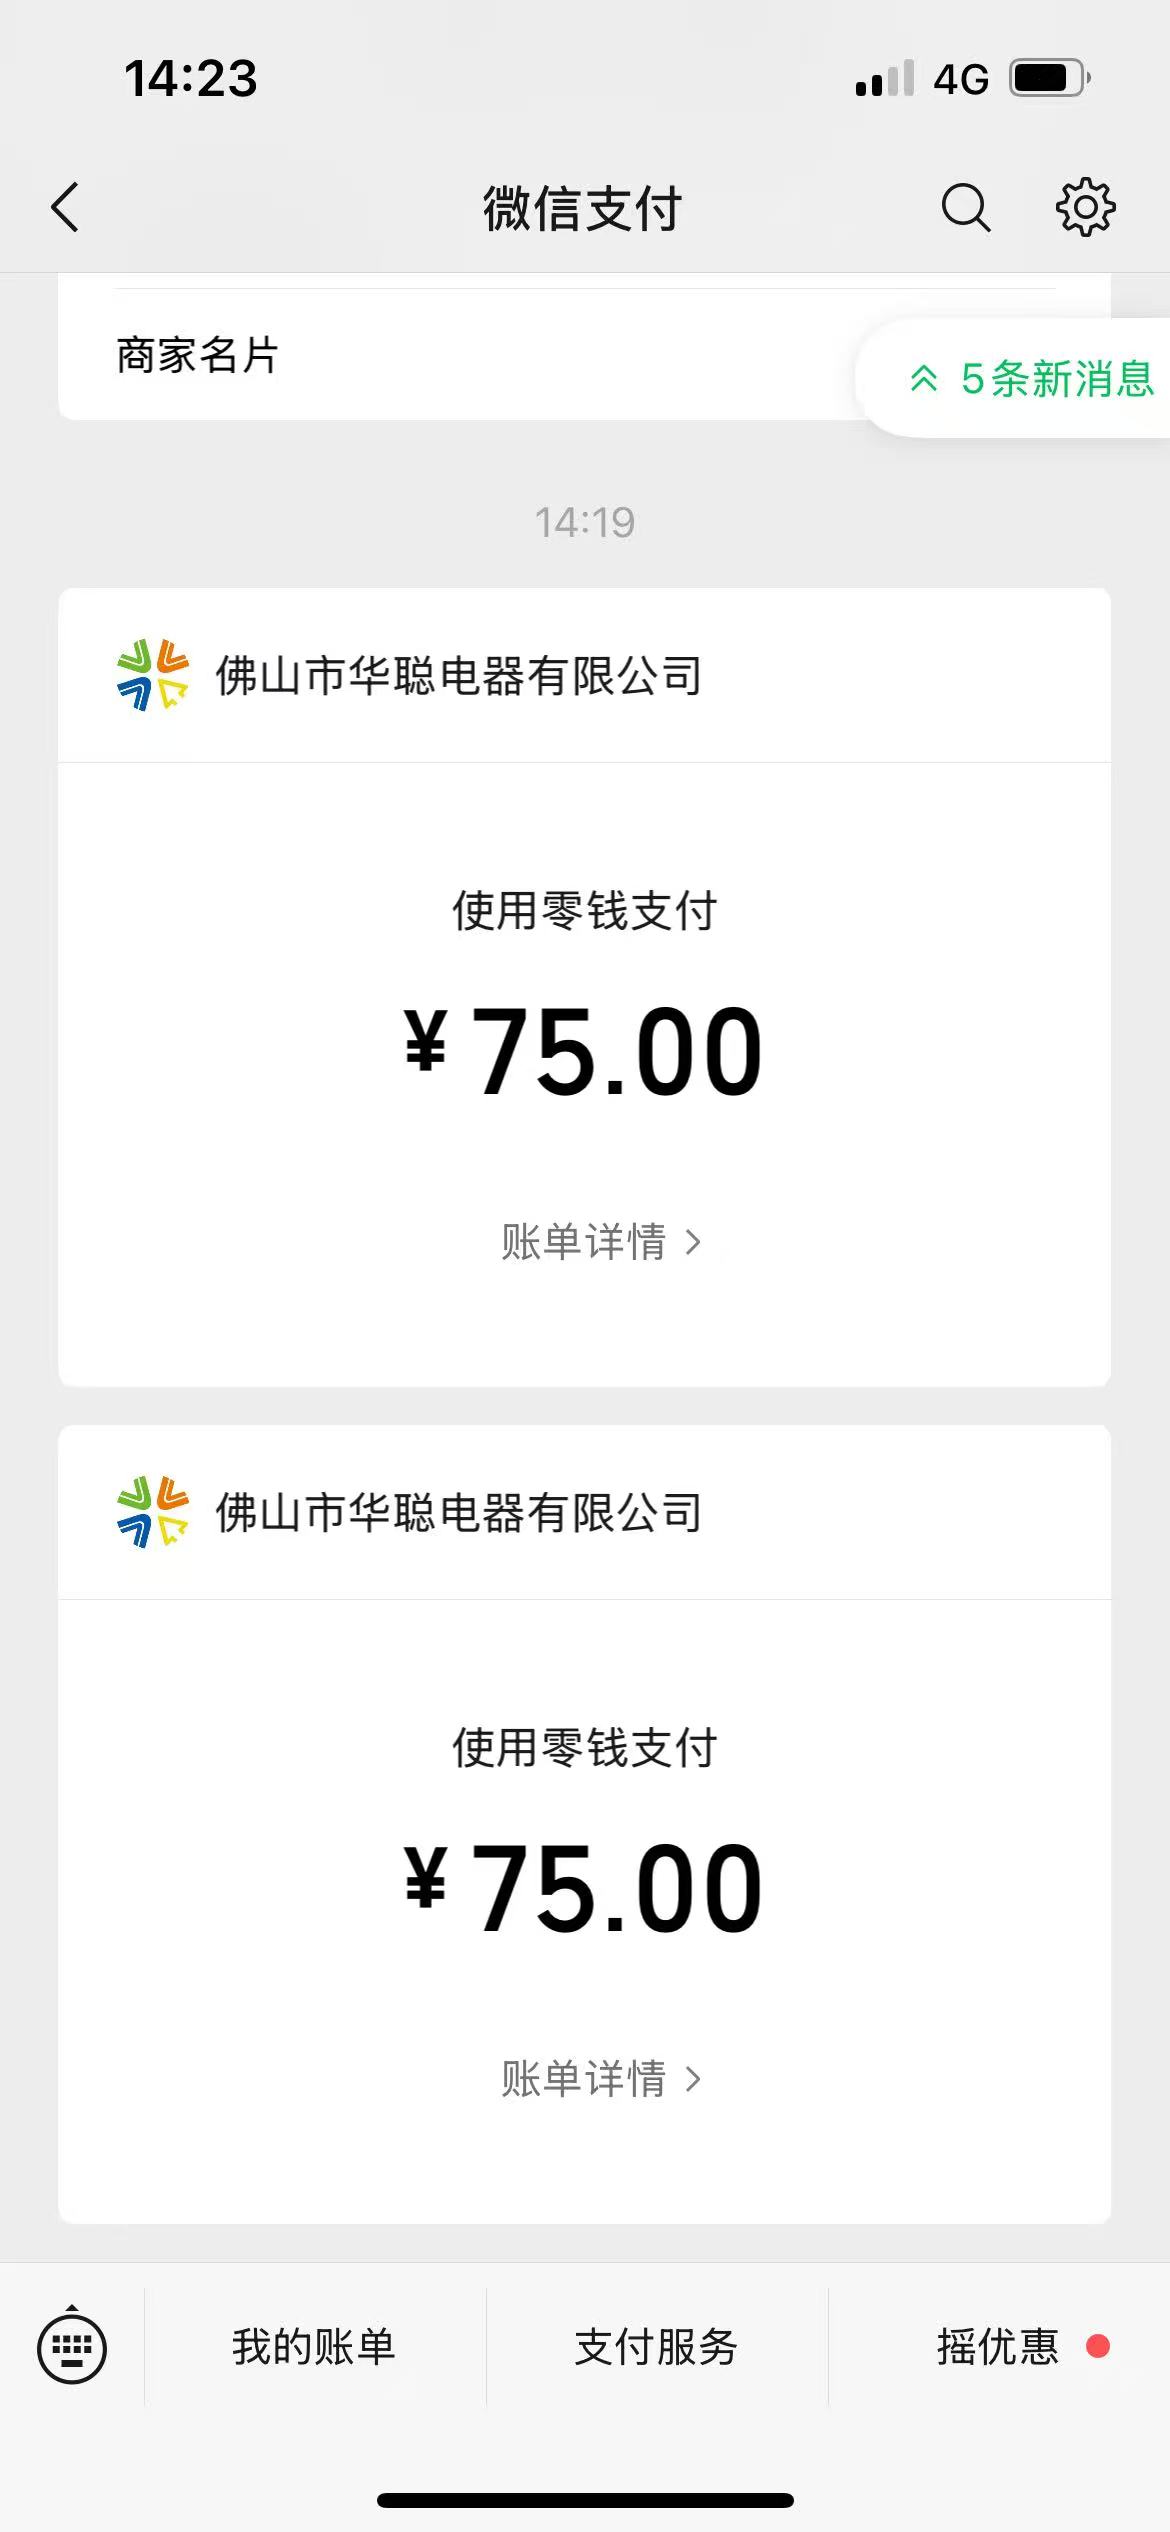Open second 佛山市华聪电器有限公司 merchant name
Screen dimensions: 1170x2532
tap(458, 1512)
